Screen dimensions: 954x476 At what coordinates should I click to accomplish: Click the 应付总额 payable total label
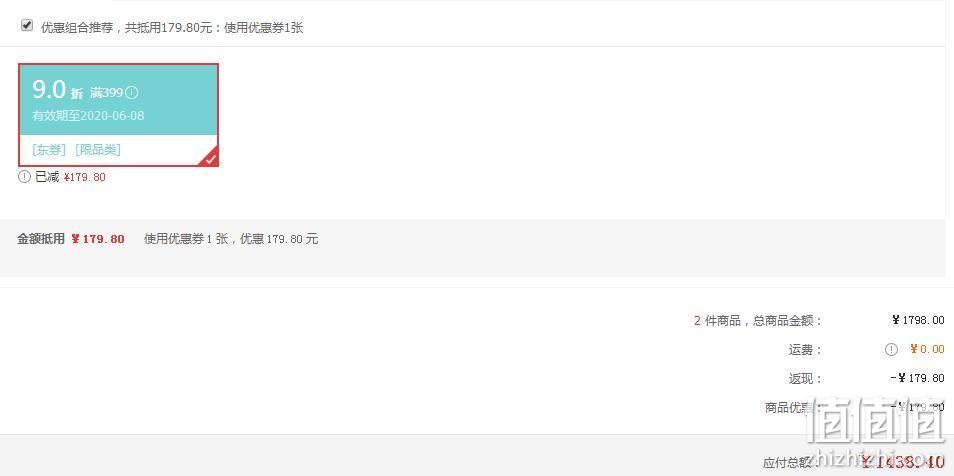(789, 463)
